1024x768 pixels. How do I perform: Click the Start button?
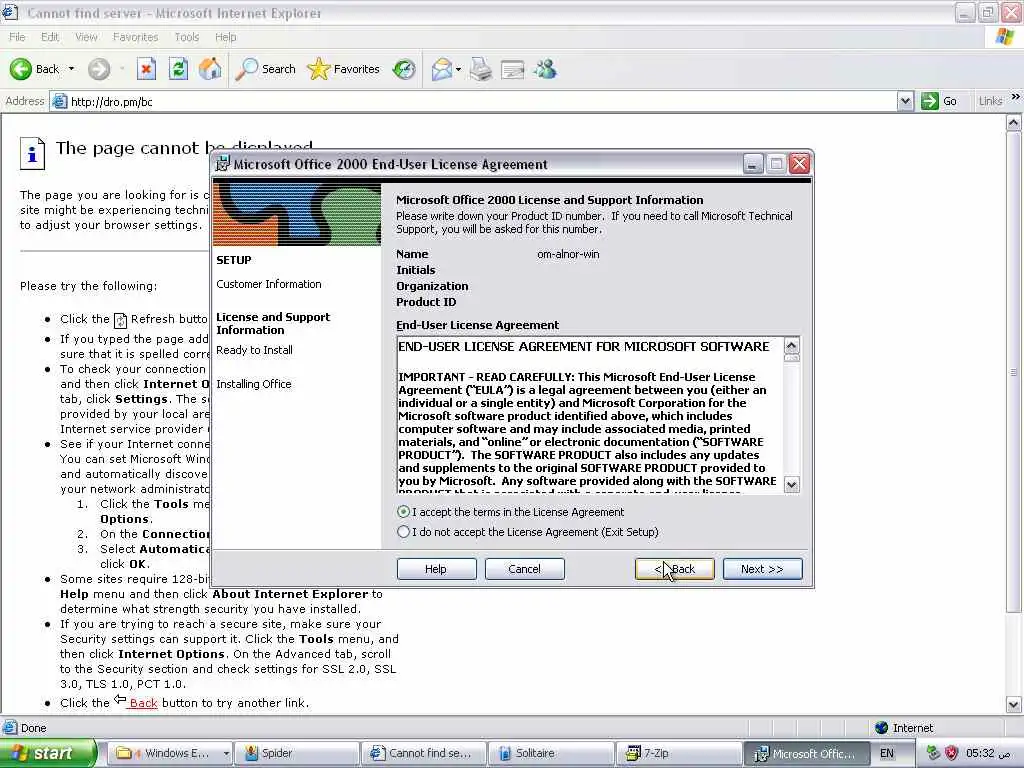tap(48, 753)
